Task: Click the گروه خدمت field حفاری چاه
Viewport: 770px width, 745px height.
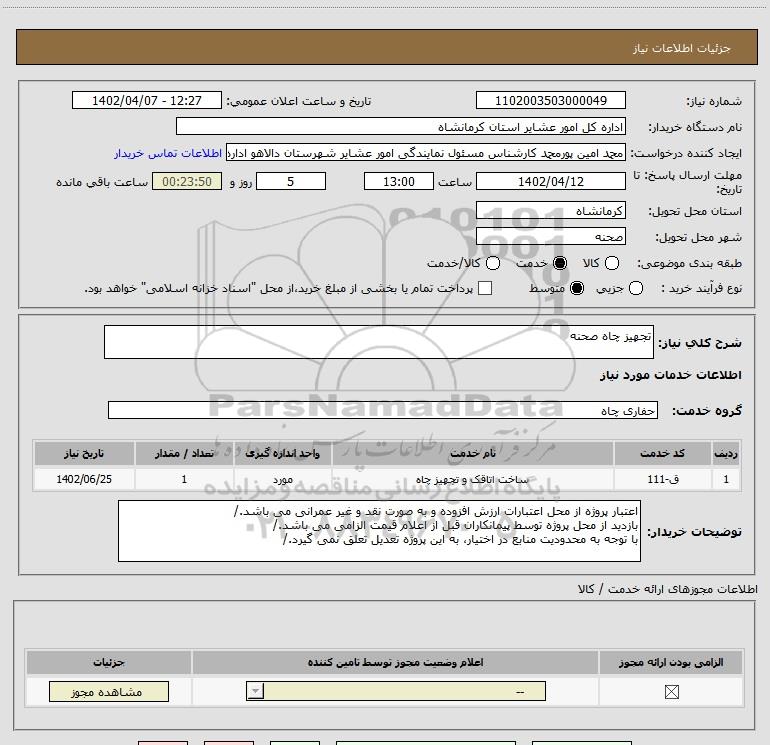Action: pyautogui.click(x=383, y=411)
